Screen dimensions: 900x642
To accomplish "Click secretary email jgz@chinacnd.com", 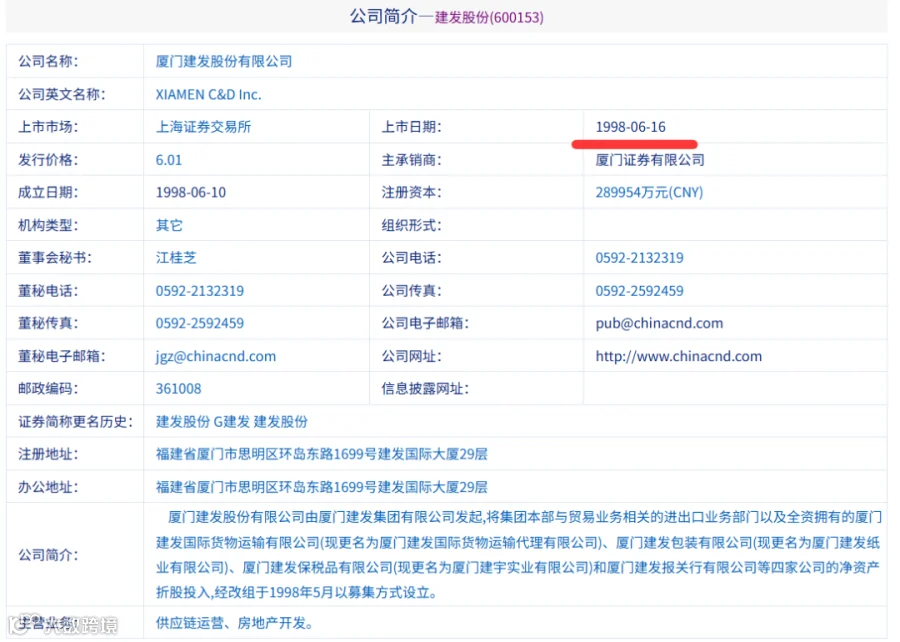I will click(x=216, y=356).
